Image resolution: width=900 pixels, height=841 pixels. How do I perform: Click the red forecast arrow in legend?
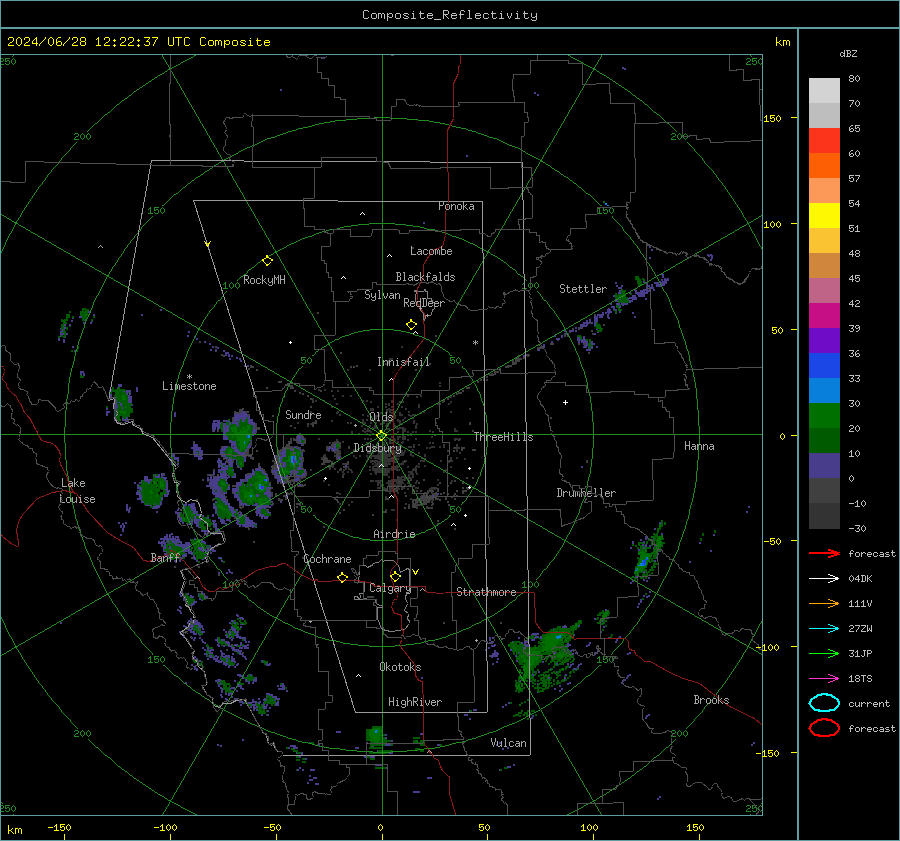point(824,553)
